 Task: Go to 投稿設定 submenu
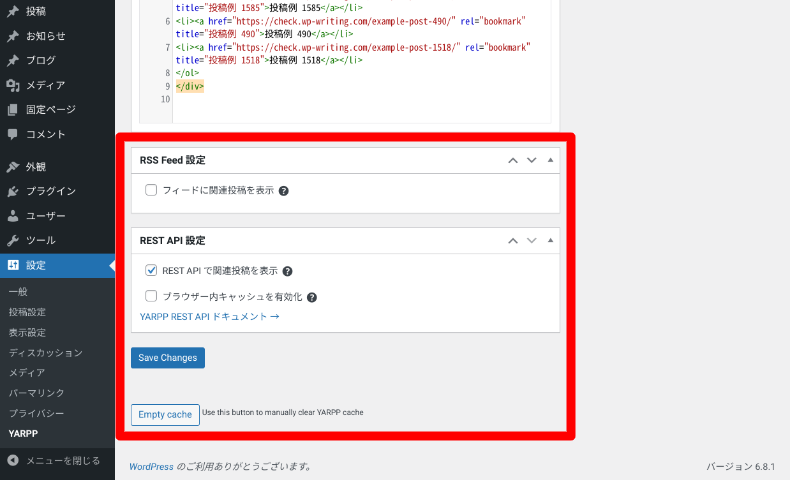pyautogui.click(x=27, y=312)
